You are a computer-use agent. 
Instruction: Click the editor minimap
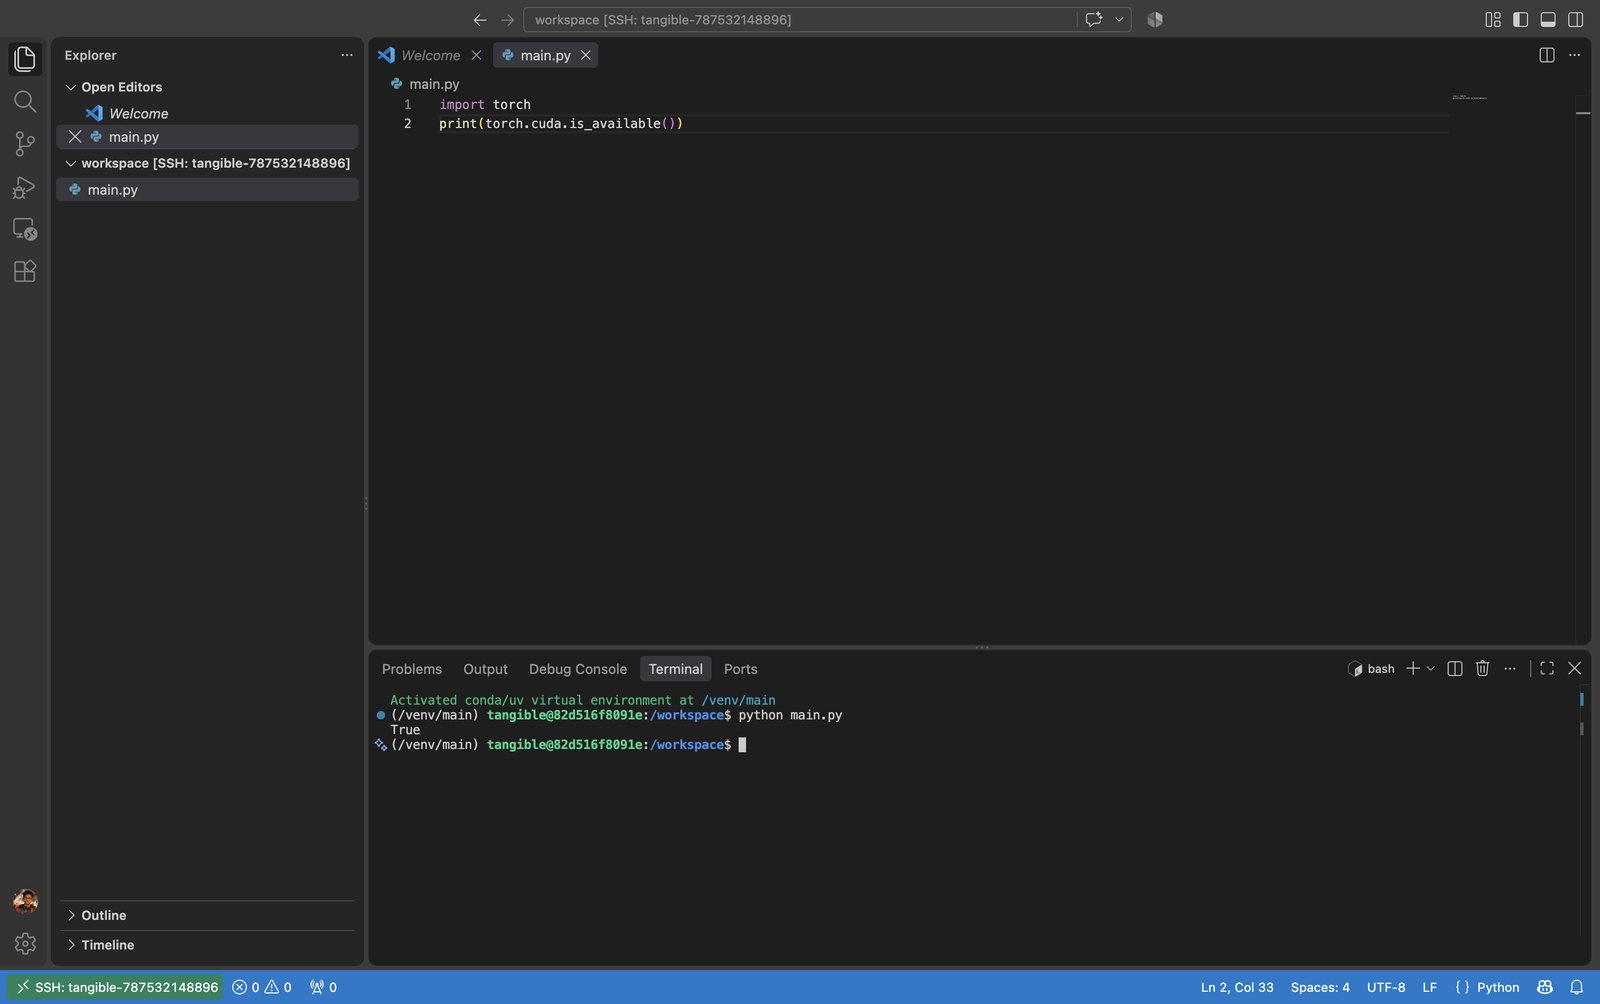click(1470, 98)
